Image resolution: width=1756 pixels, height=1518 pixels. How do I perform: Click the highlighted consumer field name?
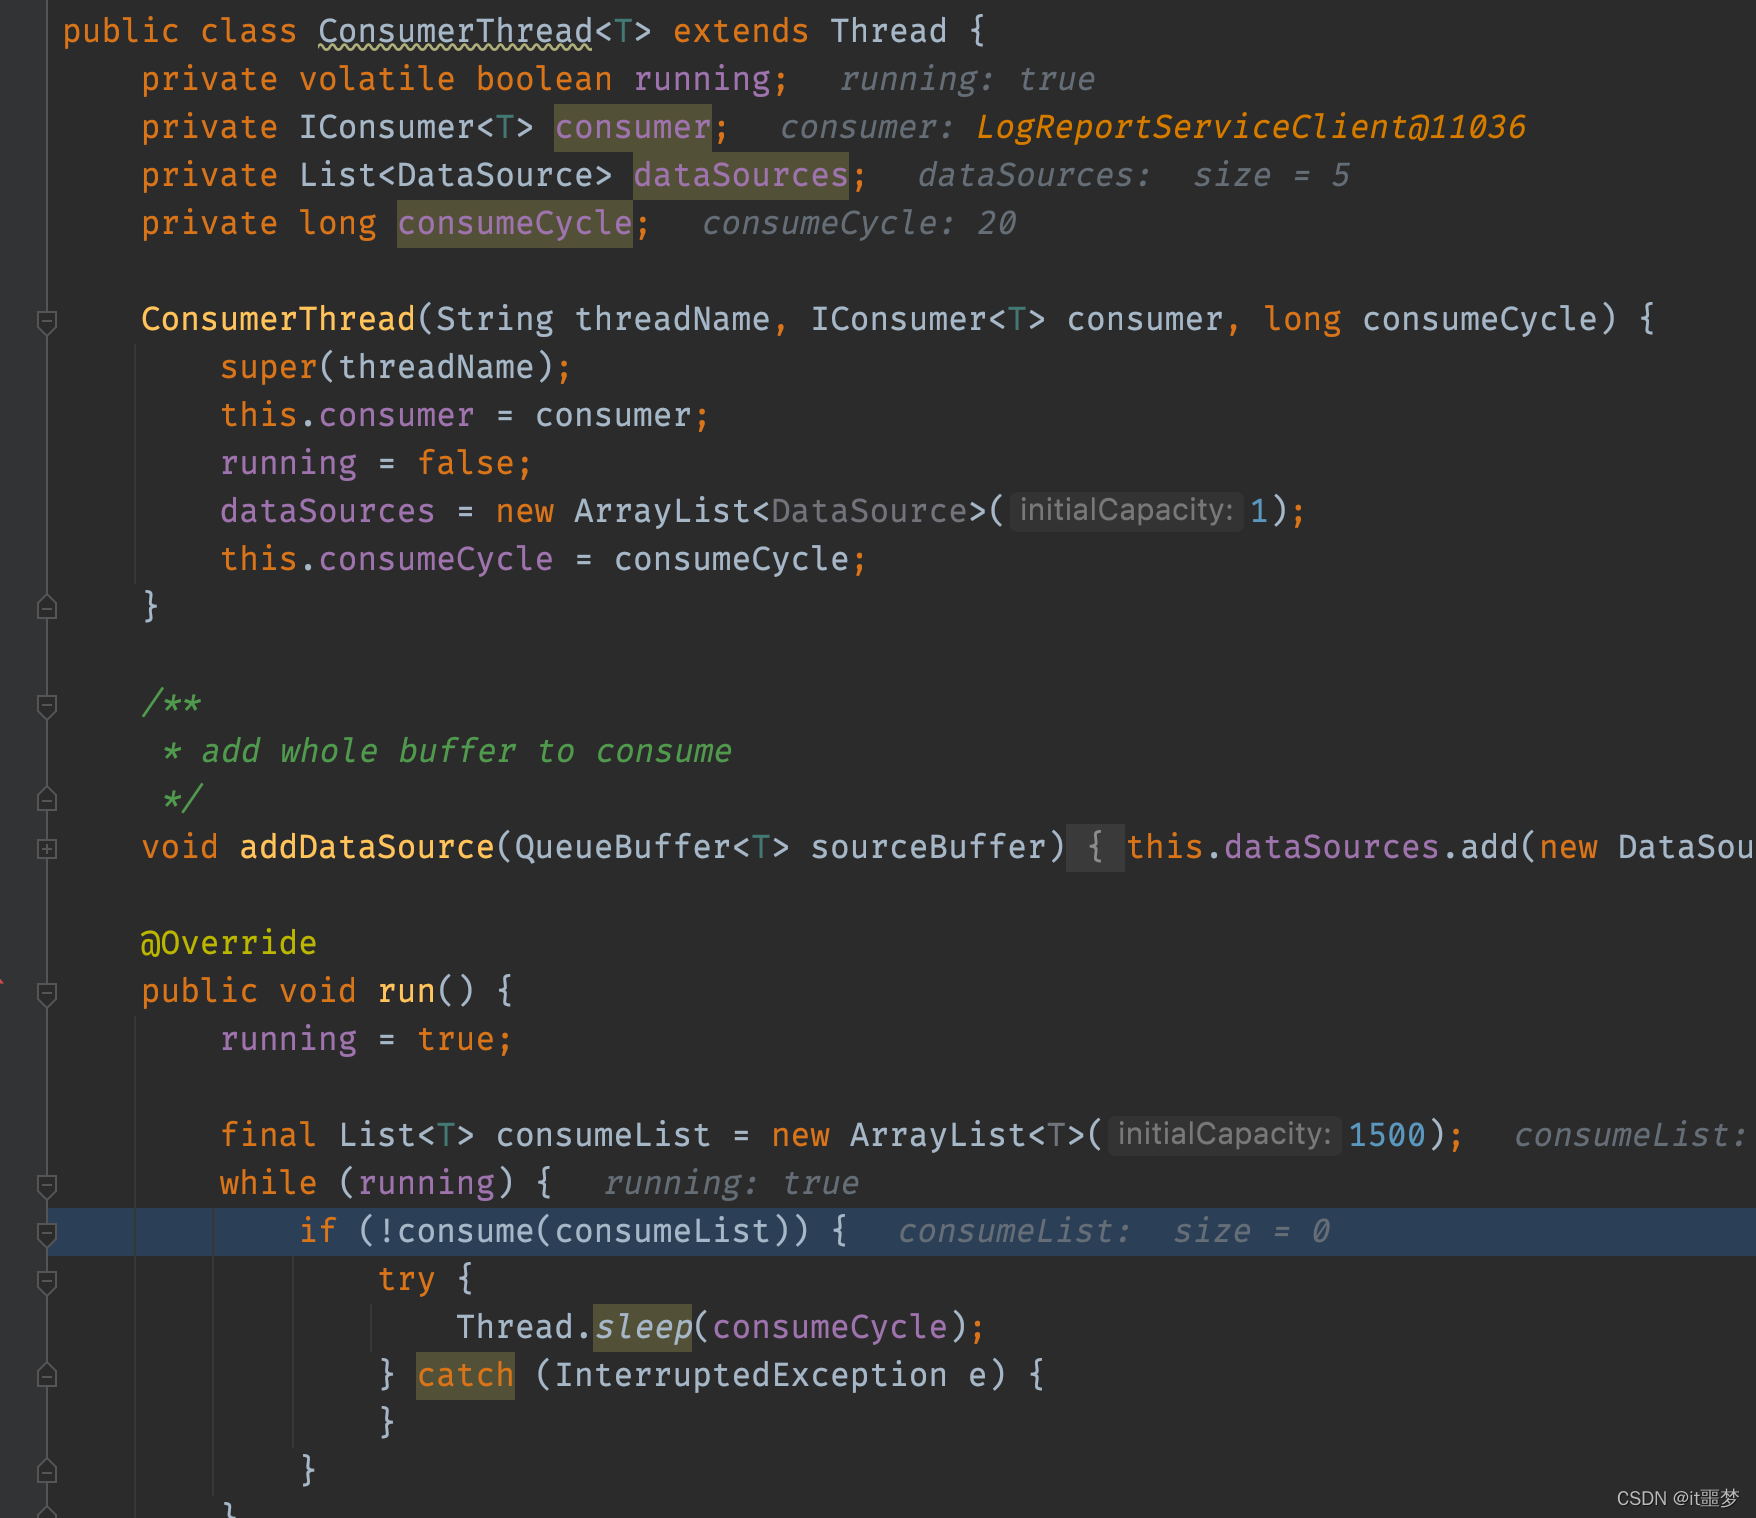(x=632, y=127)
